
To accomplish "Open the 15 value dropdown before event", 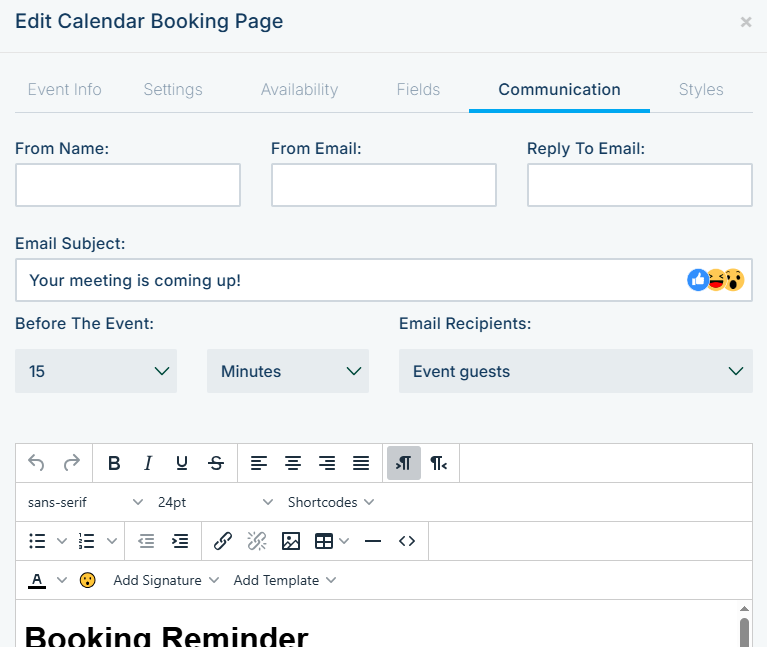I will (96, 371).
